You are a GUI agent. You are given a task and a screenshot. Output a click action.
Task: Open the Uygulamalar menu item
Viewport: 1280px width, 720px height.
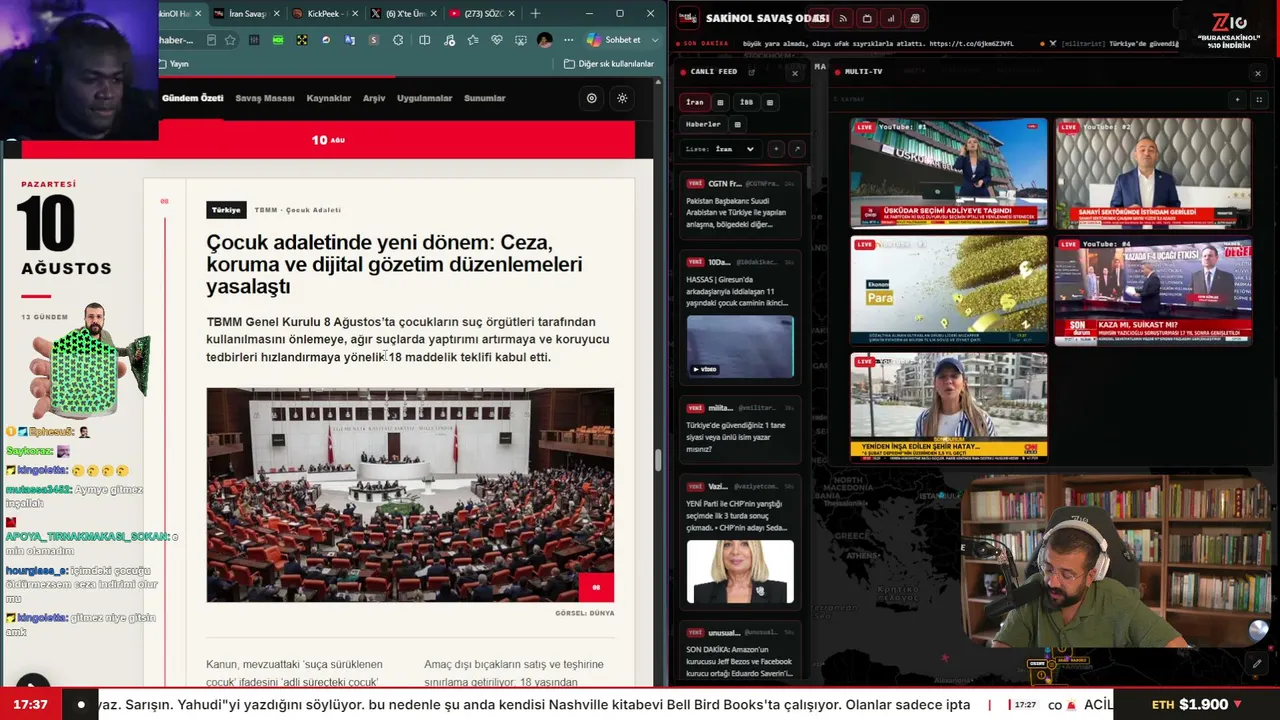425,98
